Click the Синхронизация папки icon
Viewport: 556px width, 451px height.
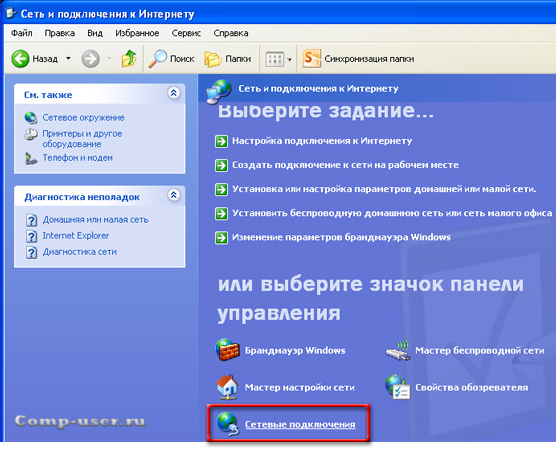[312, 59]
